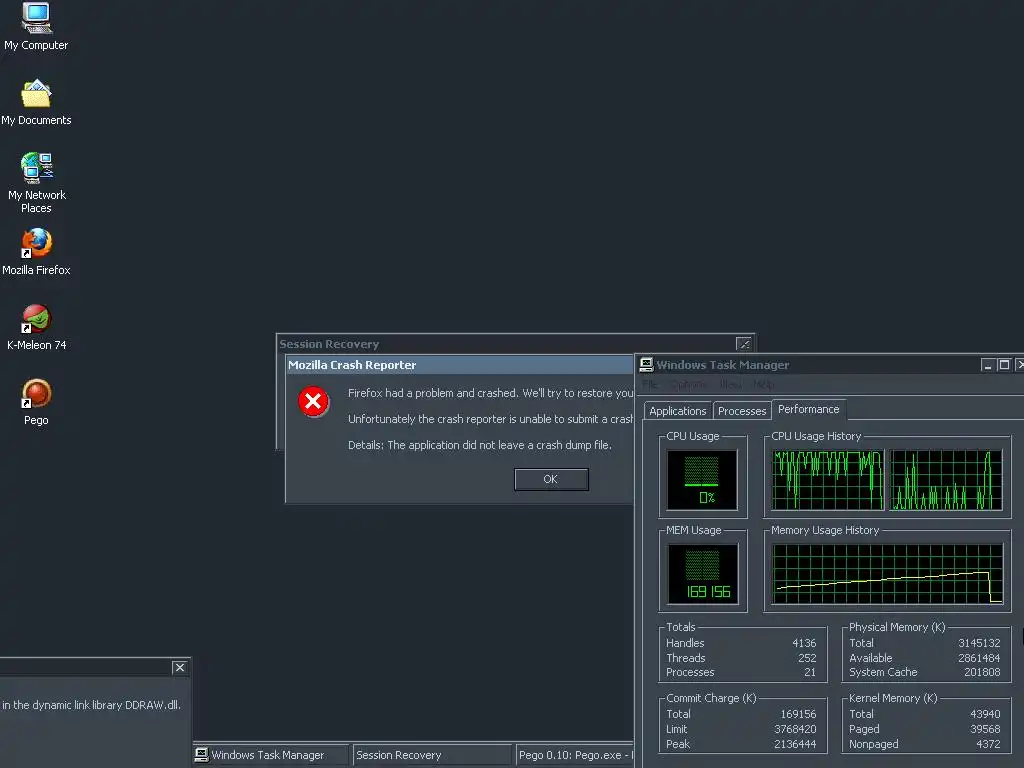1024x768 pixels.
Task: Switch to the Processes tab
Action: point(742,411)
